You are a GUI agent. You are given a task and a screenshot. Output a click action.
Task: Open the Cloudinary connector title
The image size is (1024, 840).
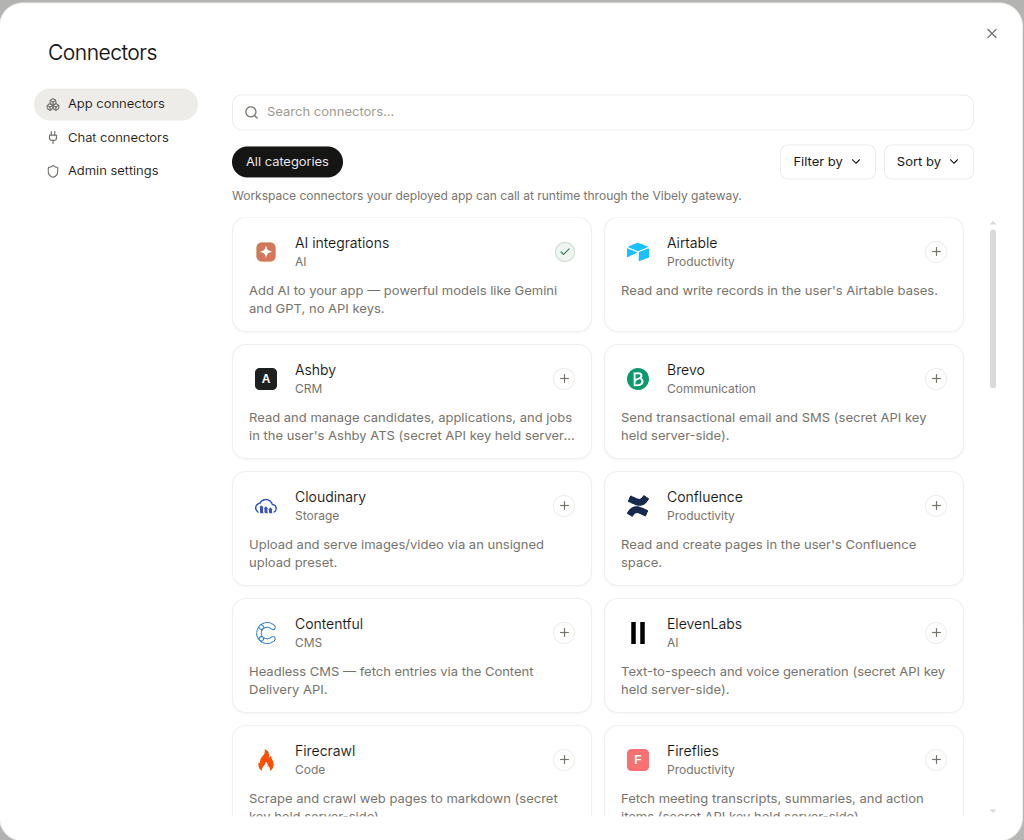coord(330,497)
